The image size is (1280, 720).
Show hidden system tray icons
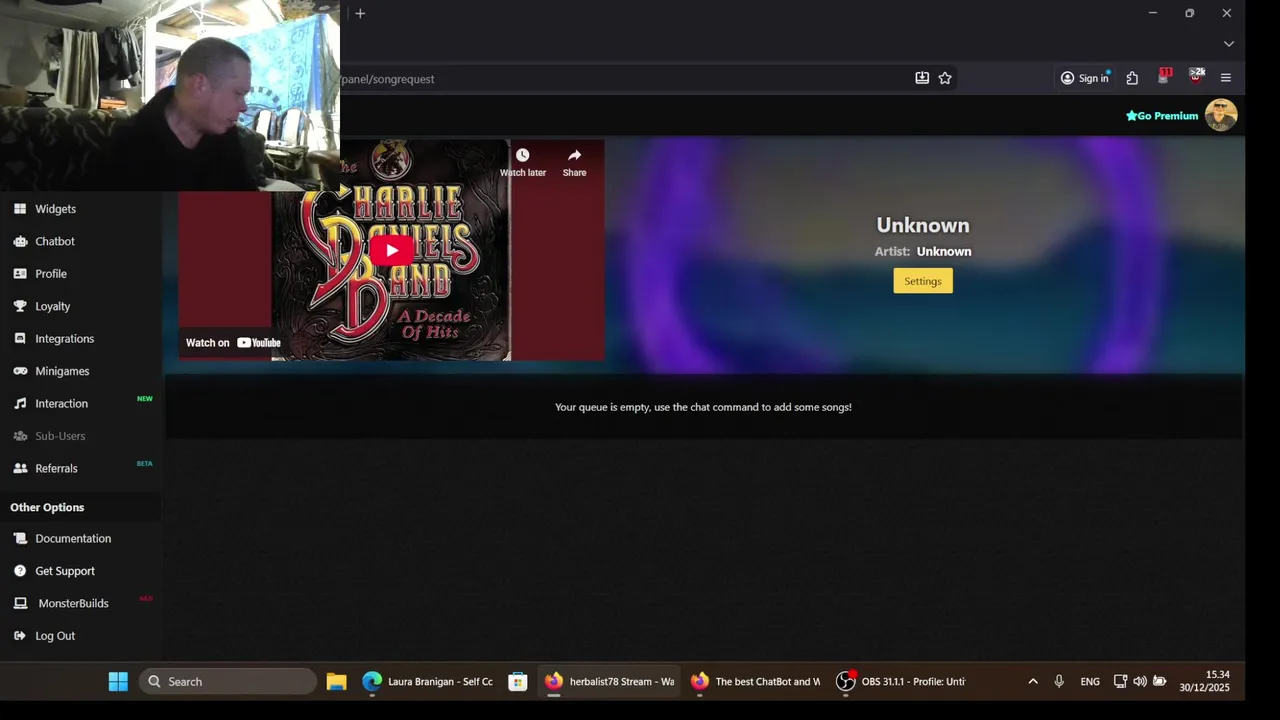(1033, 682)
